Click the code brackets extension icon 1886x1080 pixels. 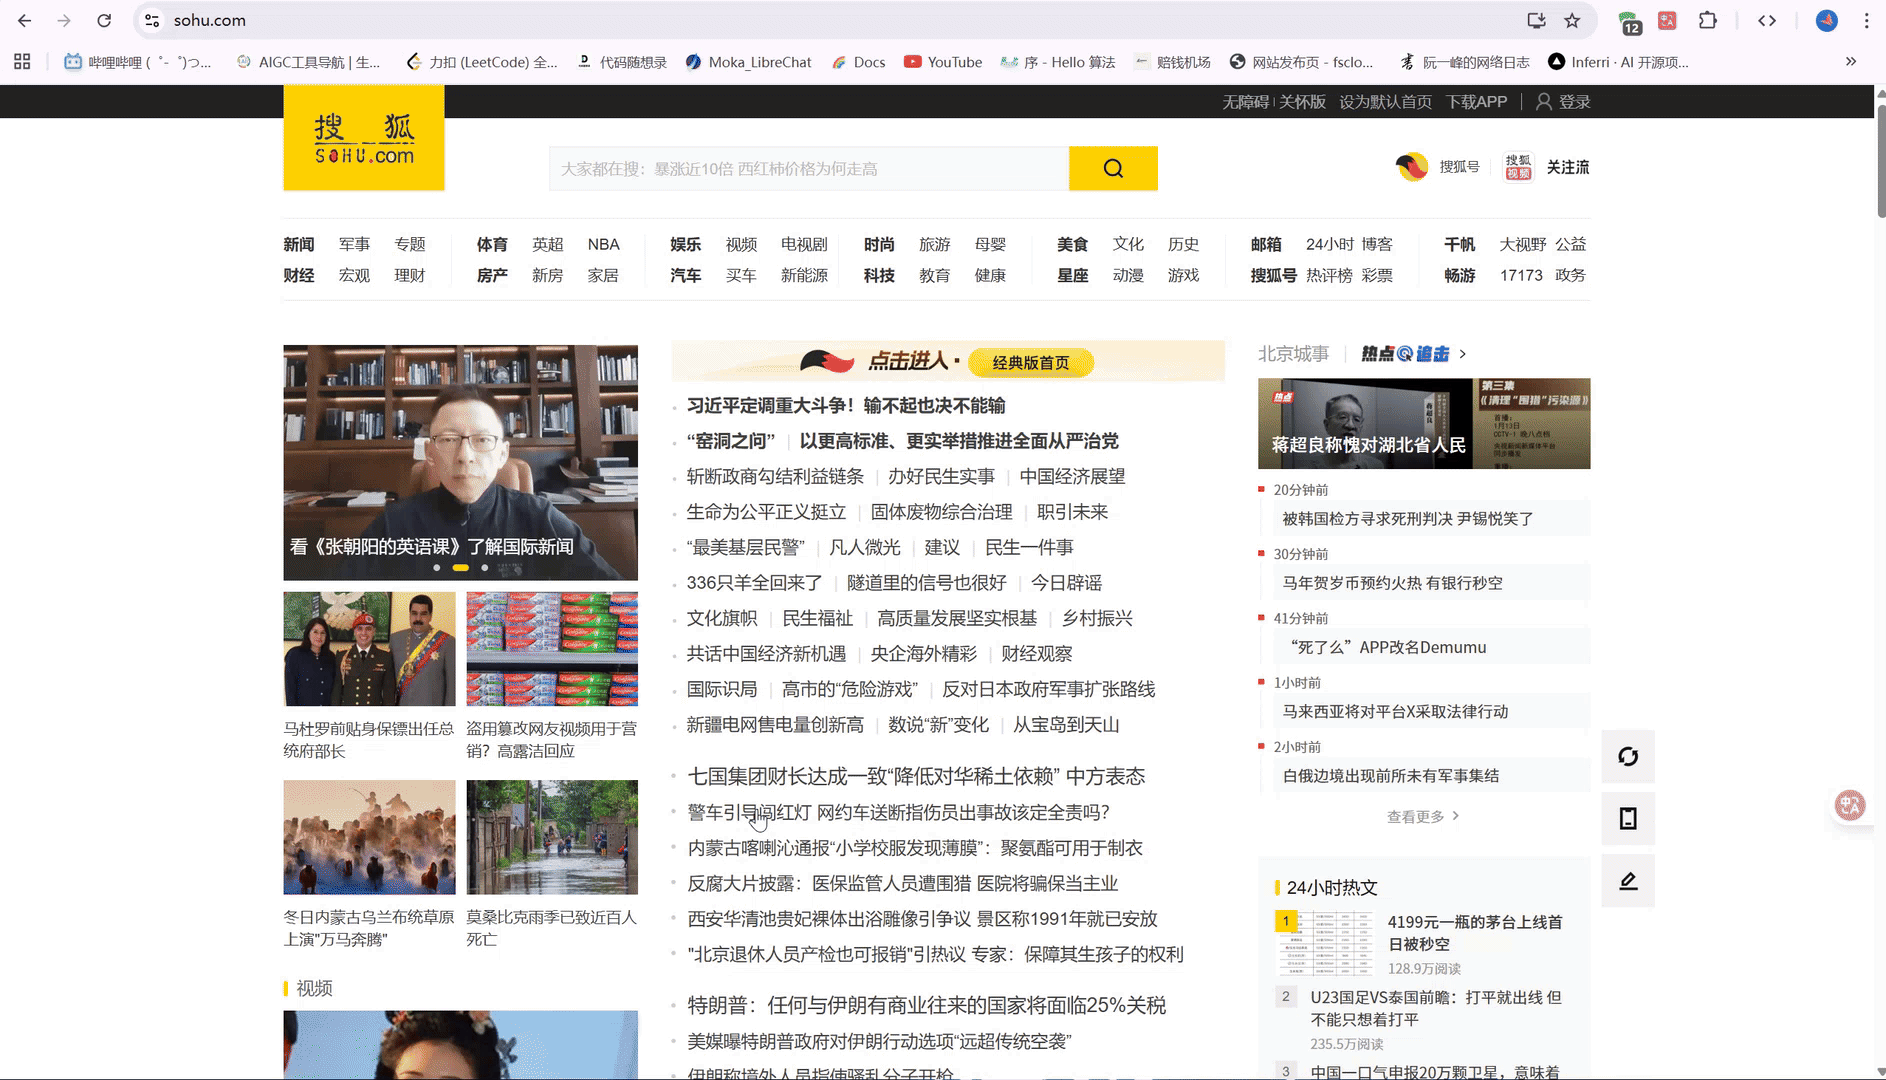pos(1767,20)
